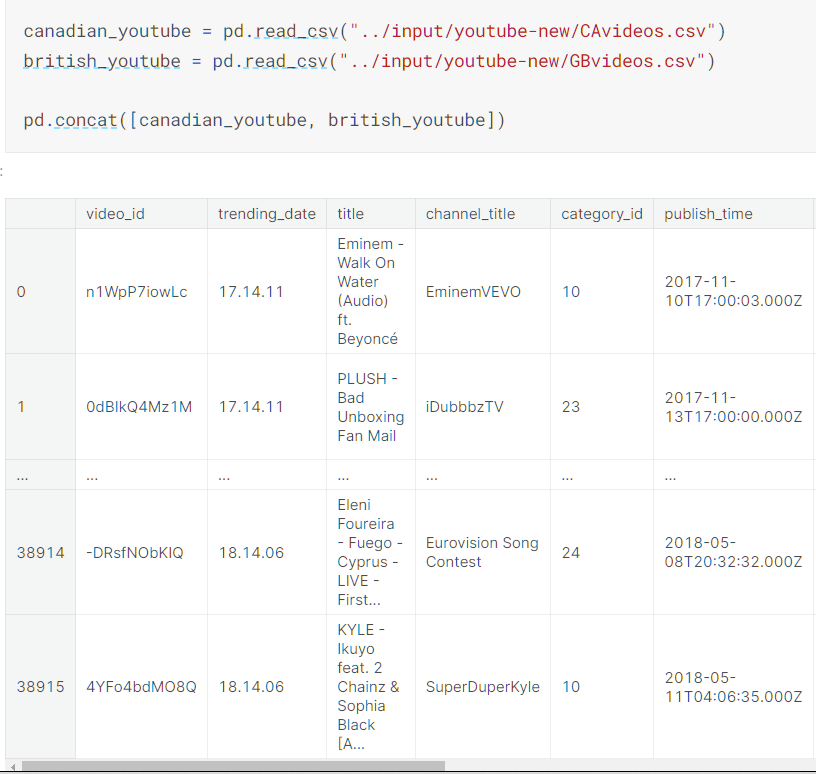Click the pd.concat line in the code cell
The image size is (816, 774).
264,121
